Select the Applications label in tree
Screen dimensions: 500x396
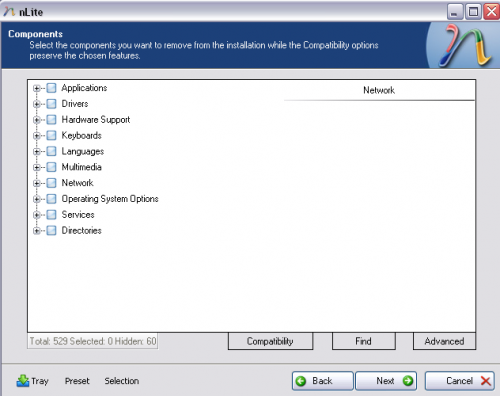pos(84,88)
